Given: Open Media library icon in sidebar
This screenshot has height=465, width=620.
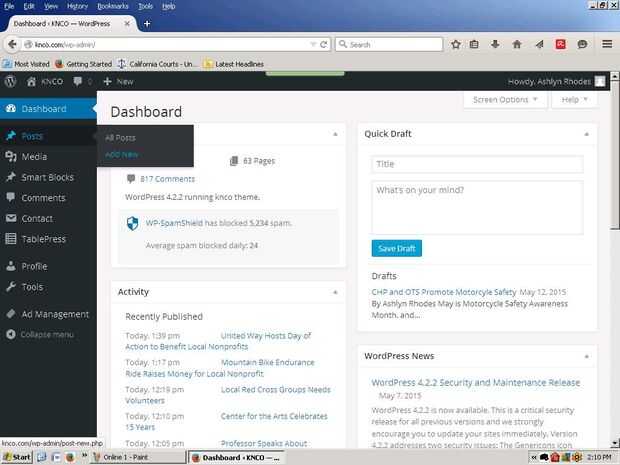Looking at the screenshot, I should (x=11, y=157).
